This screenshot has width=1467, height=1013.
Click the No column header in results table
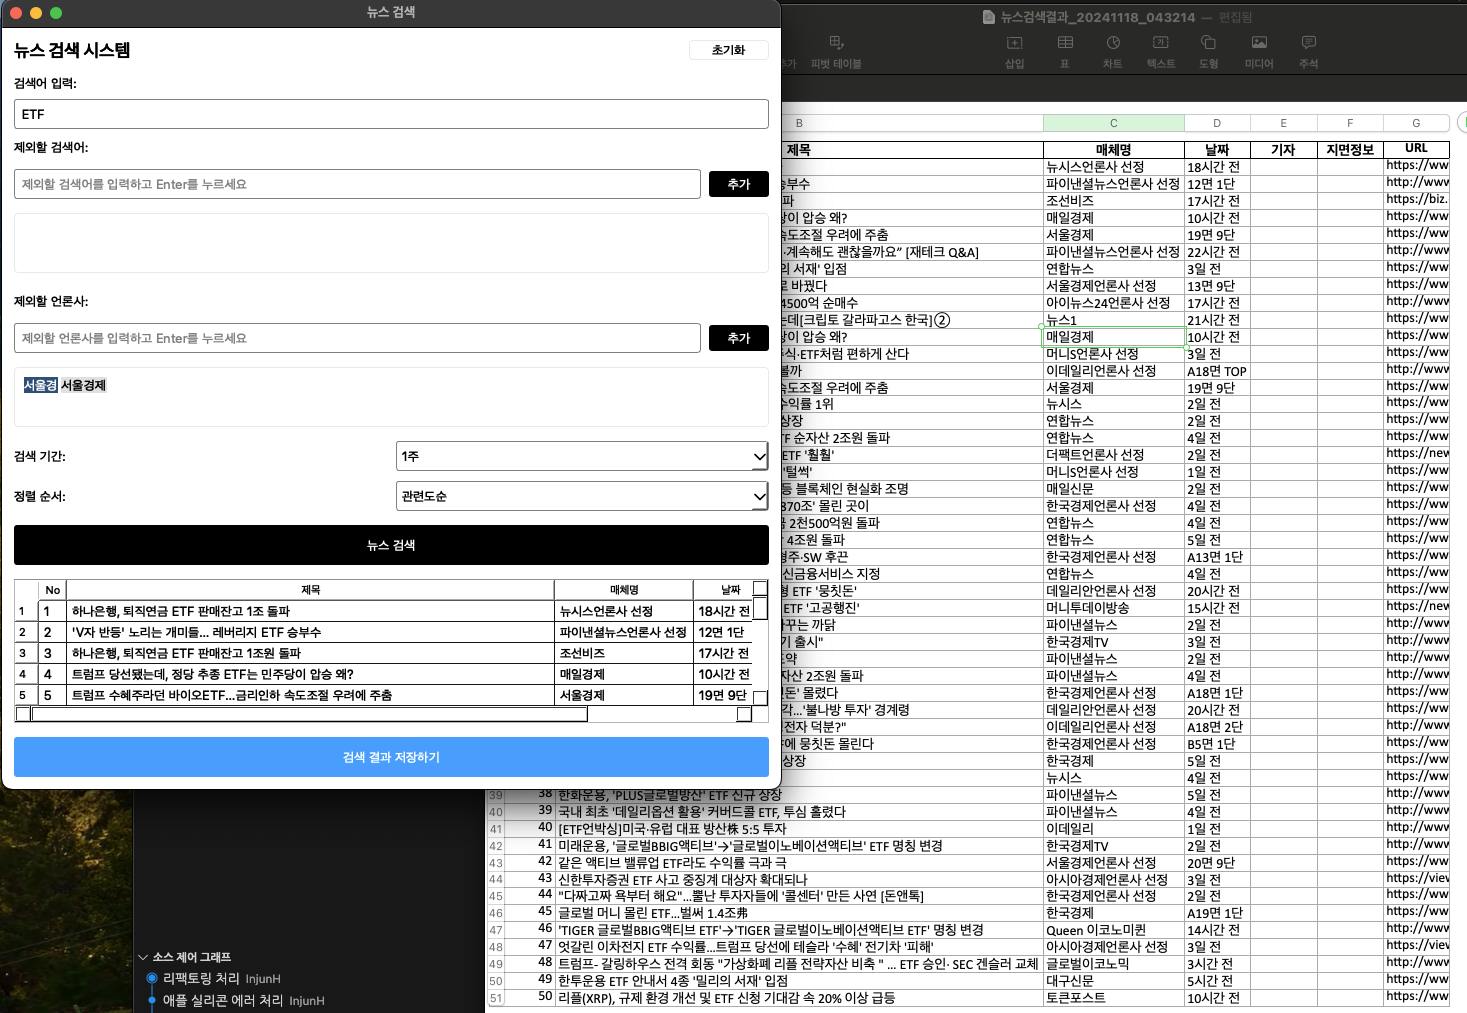(x=53, y=590)
